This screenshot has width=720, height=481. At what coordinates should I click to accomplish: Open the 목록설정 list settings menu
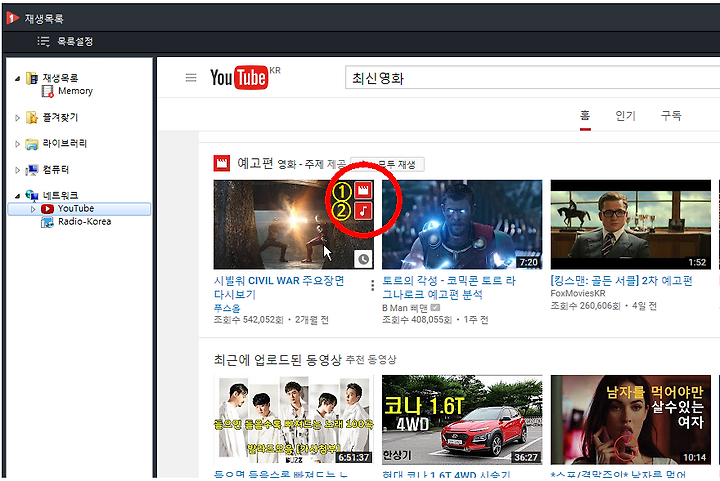65,42
